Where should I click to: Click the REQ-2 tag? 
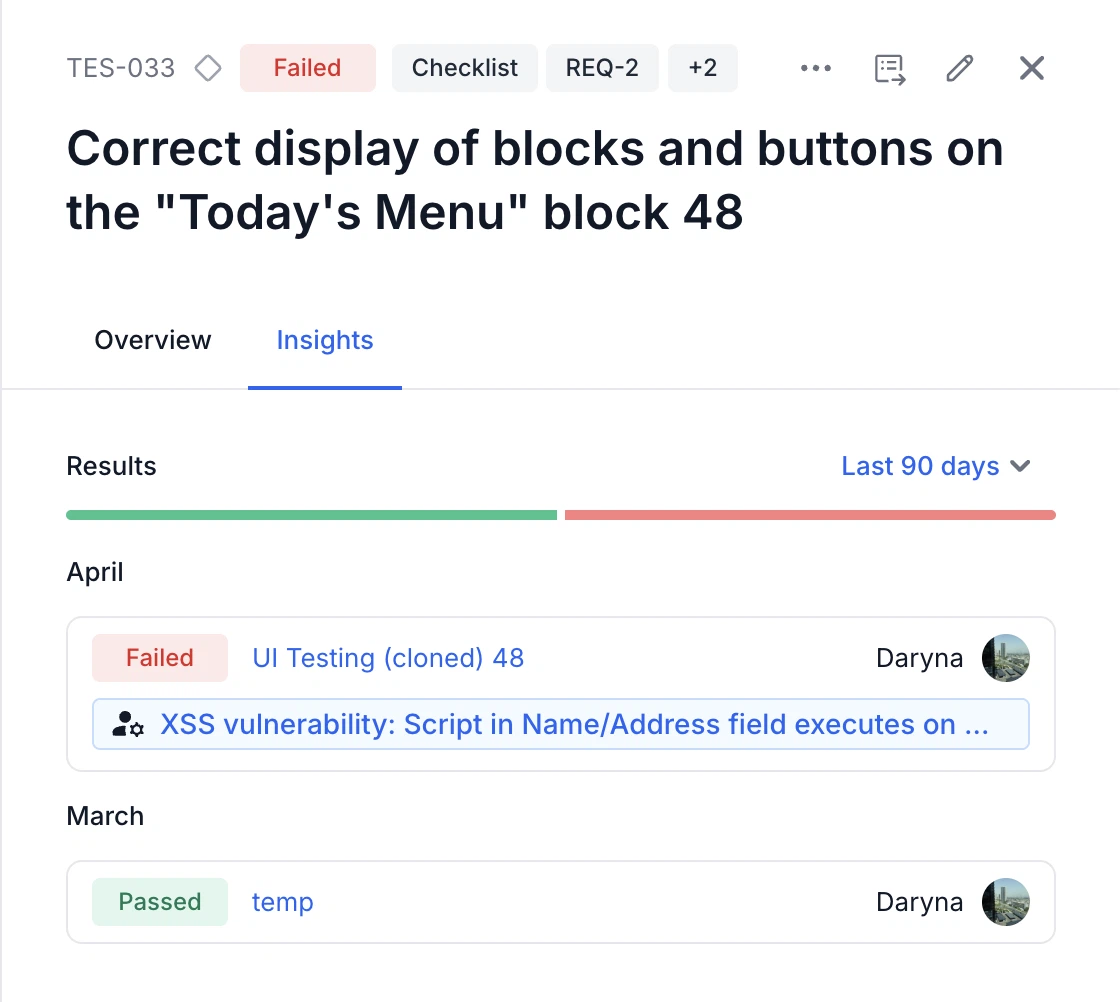(602, 68)
